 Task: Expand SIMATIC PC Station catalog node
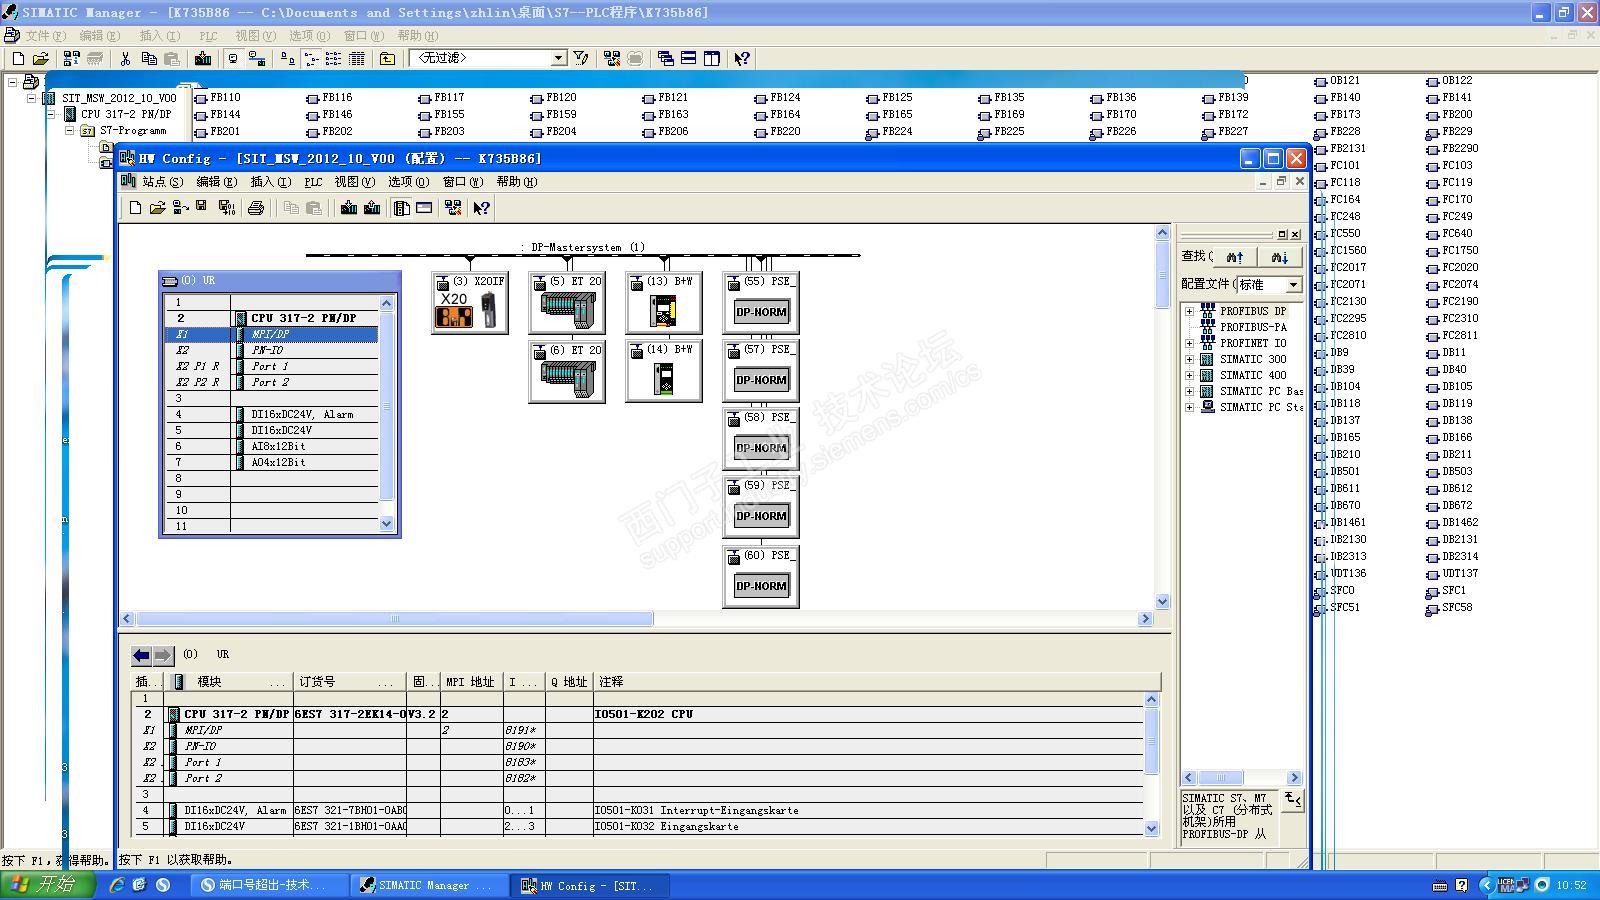(x=1190, y=407)
